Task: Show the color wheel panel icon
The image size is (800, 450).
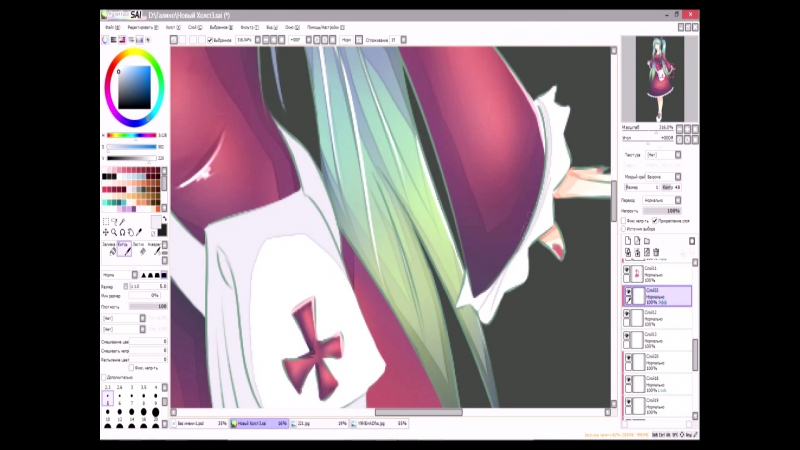Action: (x=105, y=40)
